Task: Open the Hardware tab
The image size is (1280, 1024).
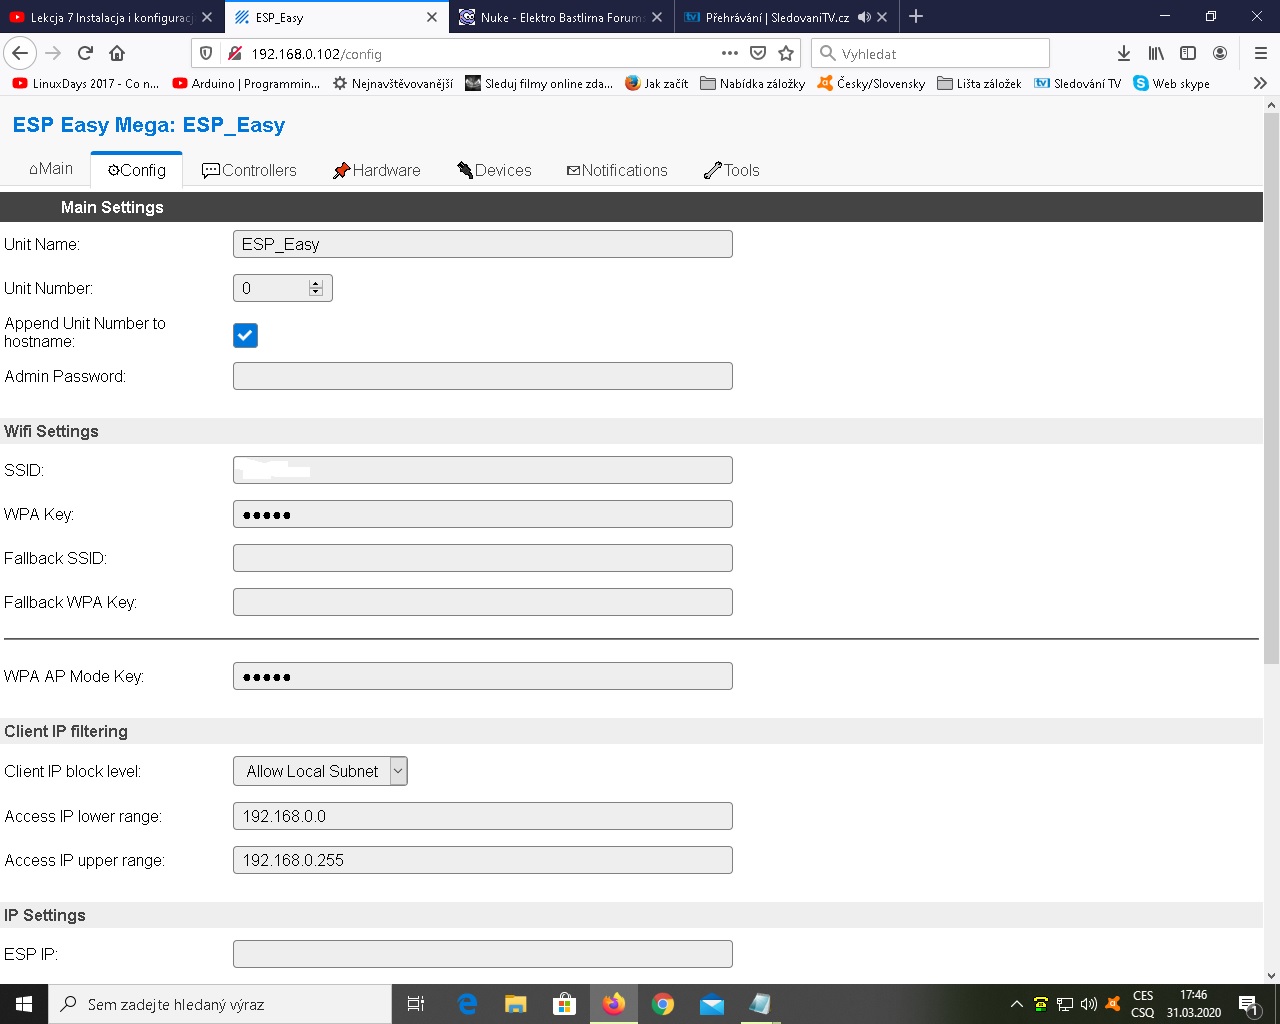Action: pyautogui.click(x=377, y=170)
